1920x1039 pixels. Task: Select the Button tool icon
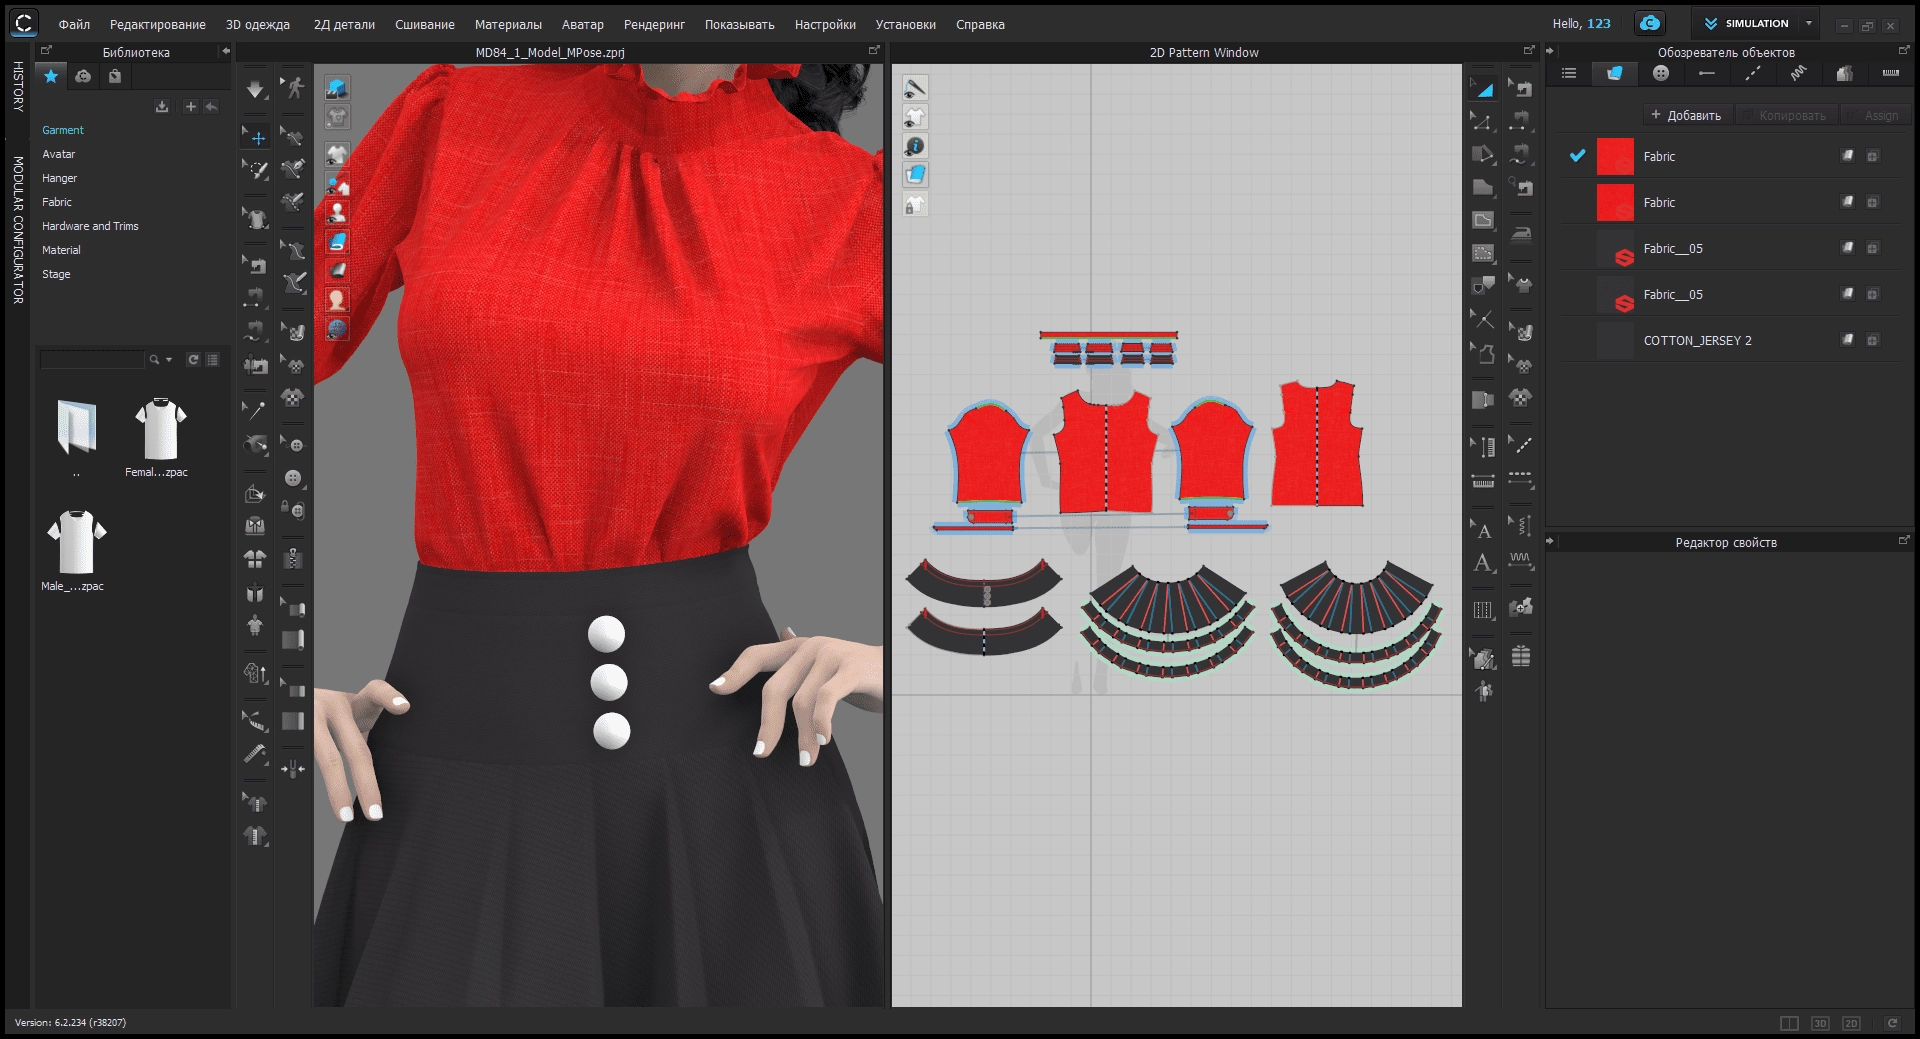click(293, 478)
